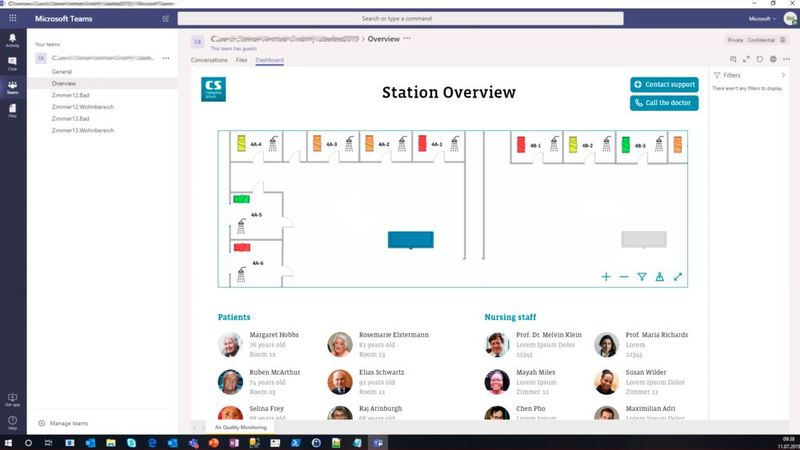Open the Zimmer12.Wohnbereich channel
This screenshot has width=800, height=450.
point(83,107)
